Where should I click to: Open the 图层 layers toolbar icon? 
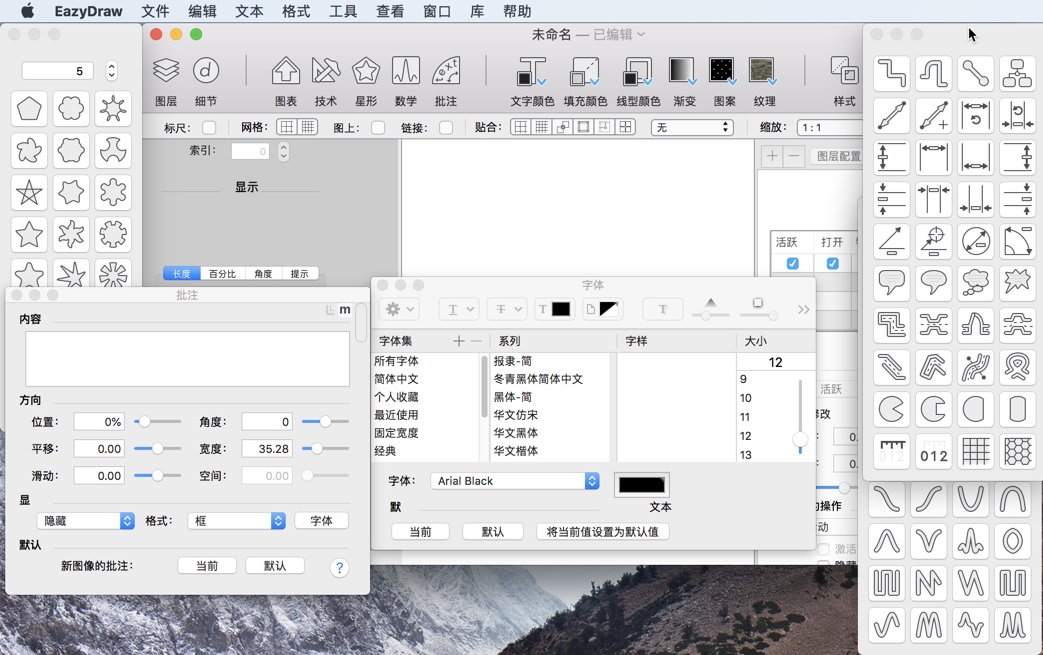pos(166,70)
